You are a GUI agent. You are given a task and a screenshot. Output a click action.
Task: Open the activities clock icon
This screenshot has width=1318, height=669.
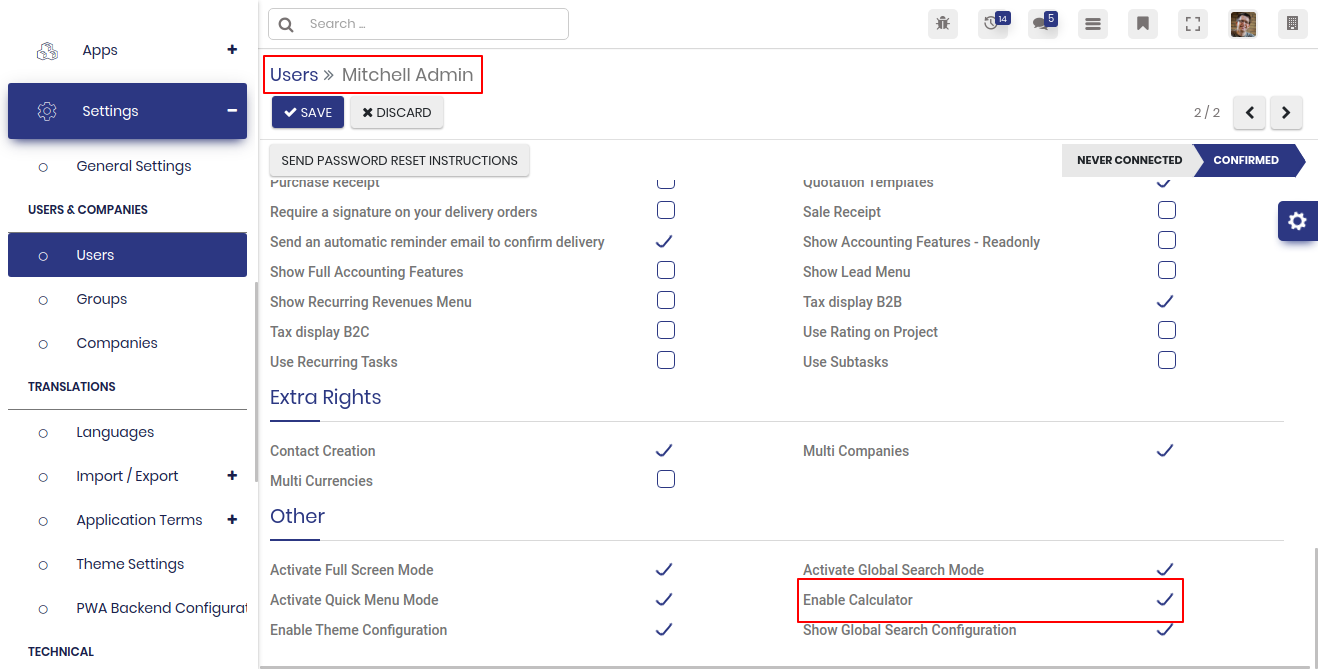click(993, 24)
